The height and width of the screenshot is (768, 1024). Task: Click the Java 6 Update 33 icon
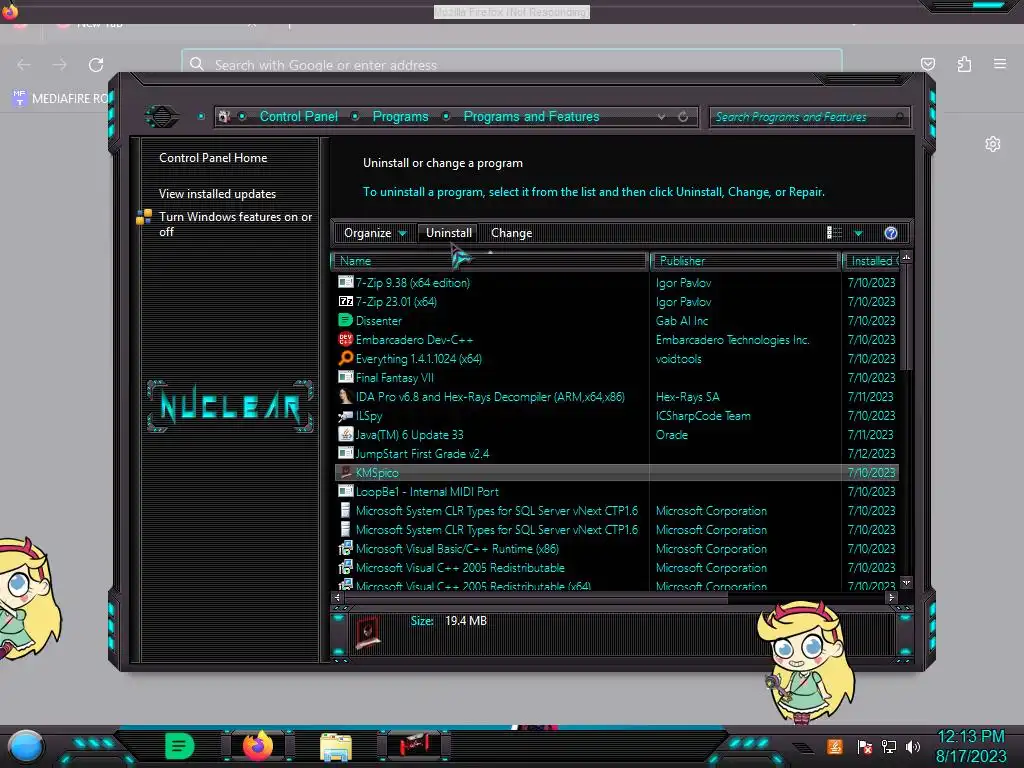345,434
